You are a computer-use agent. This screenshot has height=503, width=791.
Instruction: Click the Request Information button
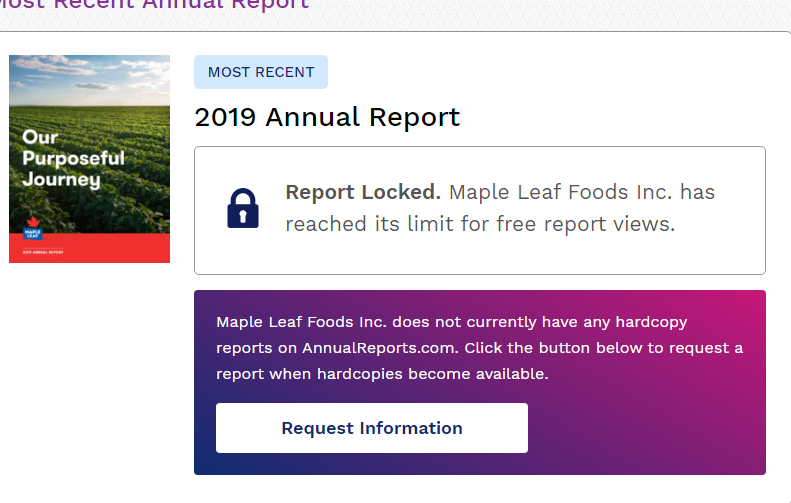tap(372, 428)
